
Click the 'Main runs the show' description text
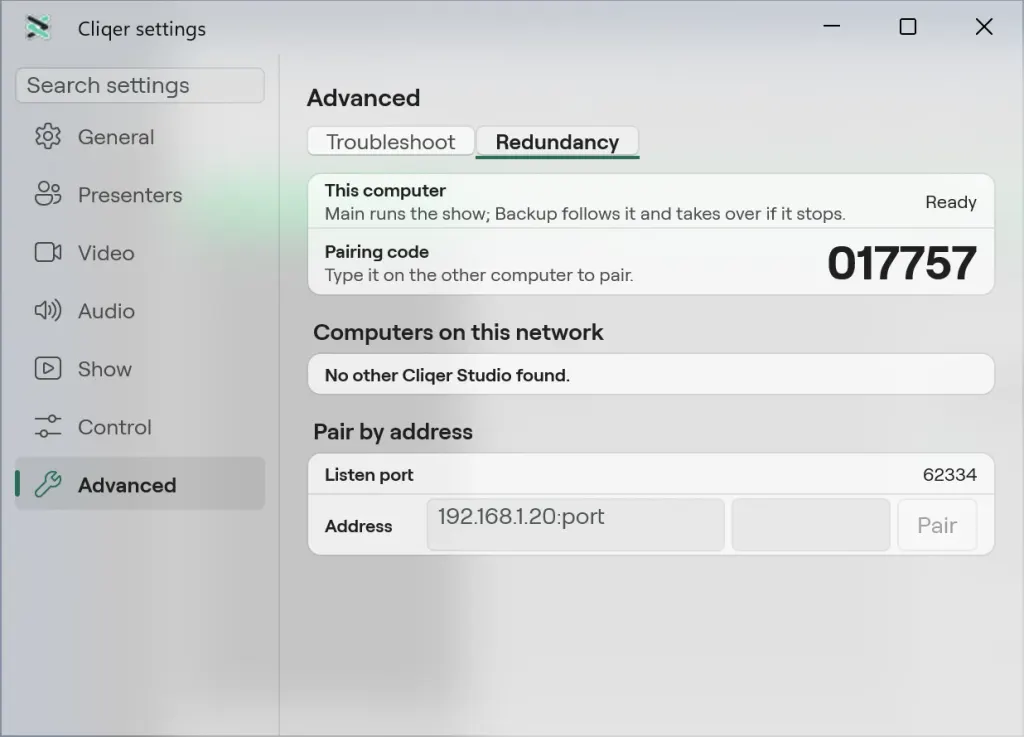pos(585,213)
